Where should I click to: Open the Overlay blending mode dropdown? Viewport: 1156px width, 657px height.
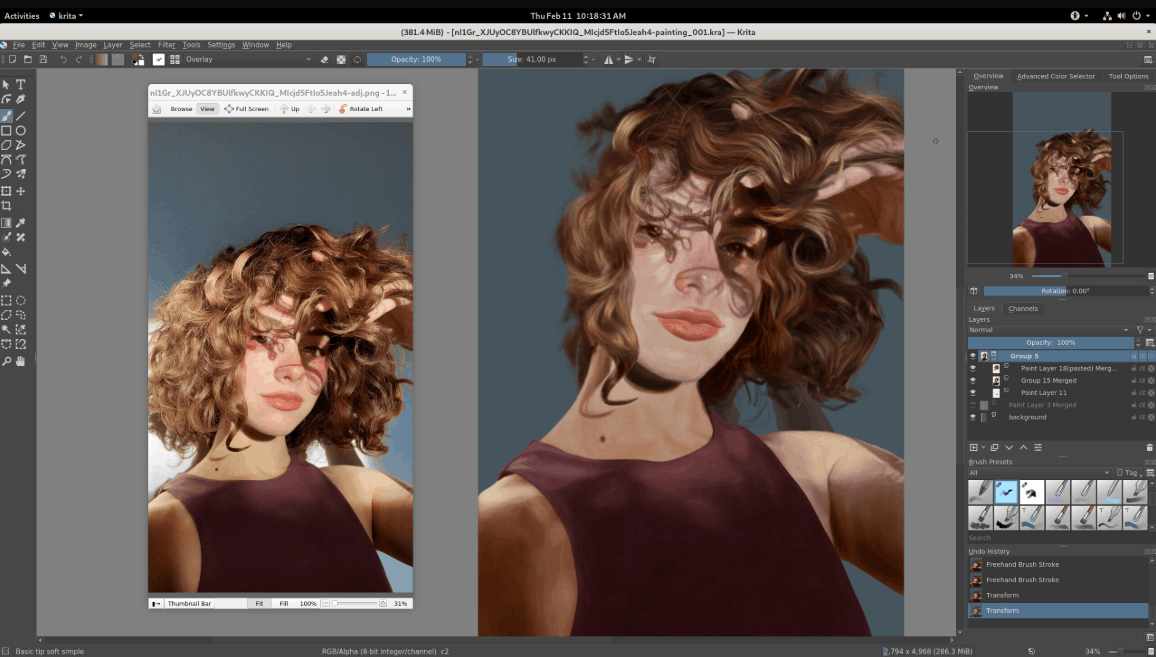coord(248,60)
